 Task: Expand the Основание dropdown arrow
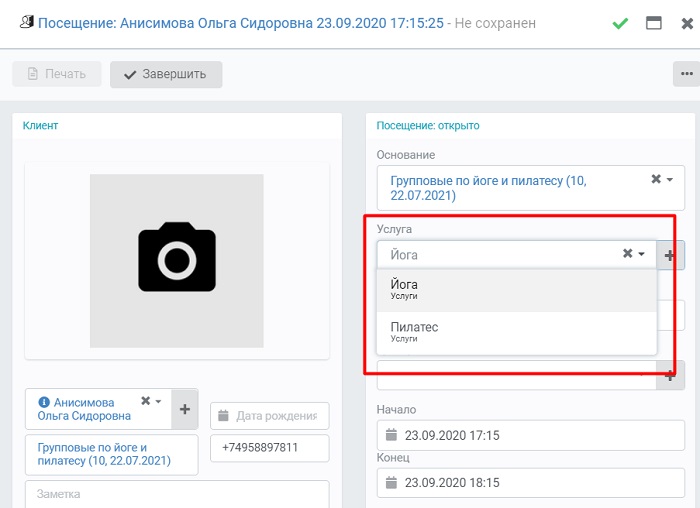coord(670,179)
